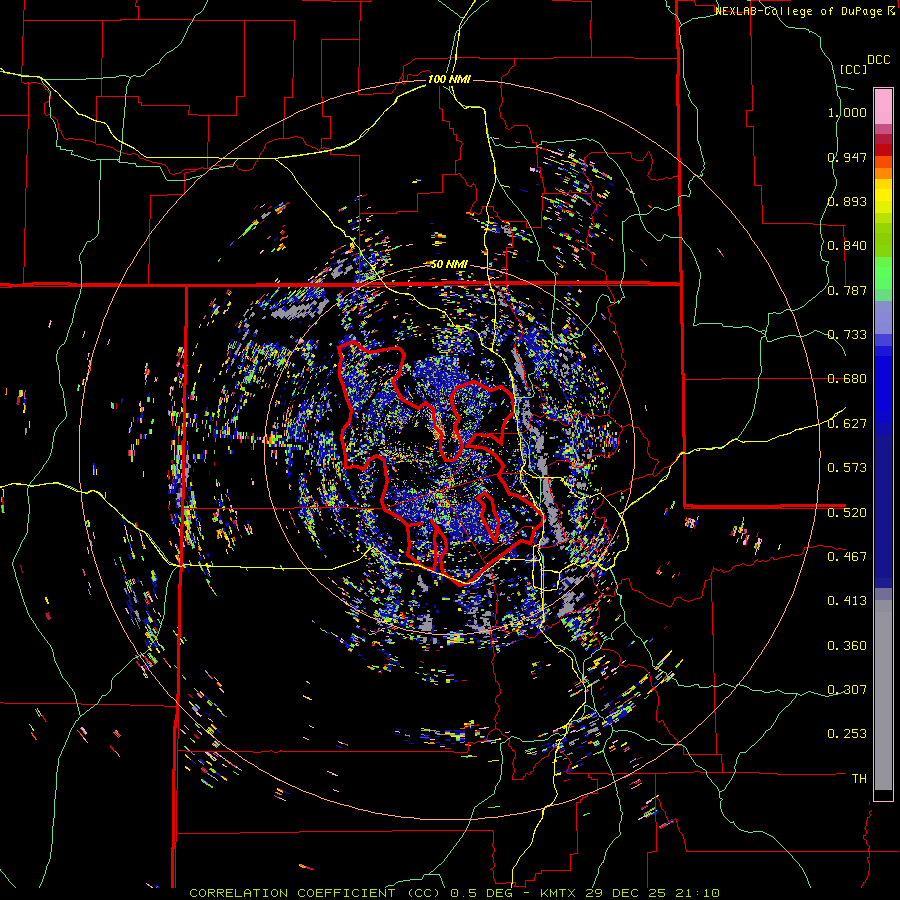The width and height of the screenshot is (900, 900).
Task: Click the pink segment of the color bar
Action: point(883,106)
